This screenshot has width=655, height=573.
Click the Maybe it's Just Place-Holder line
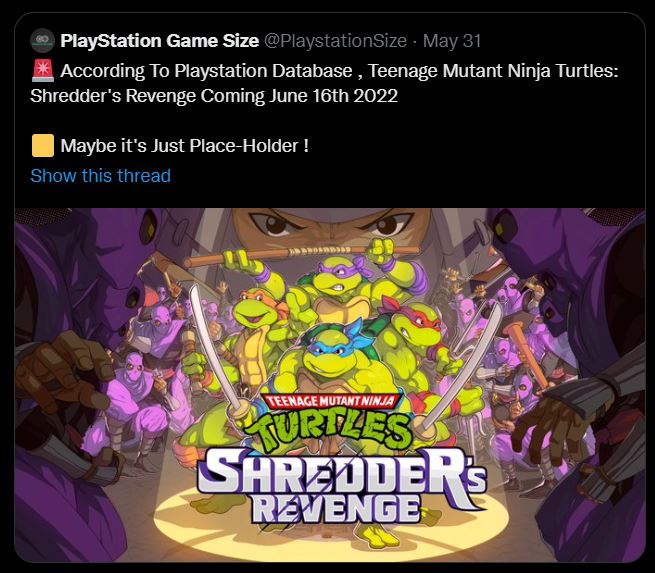pos(184,146)
